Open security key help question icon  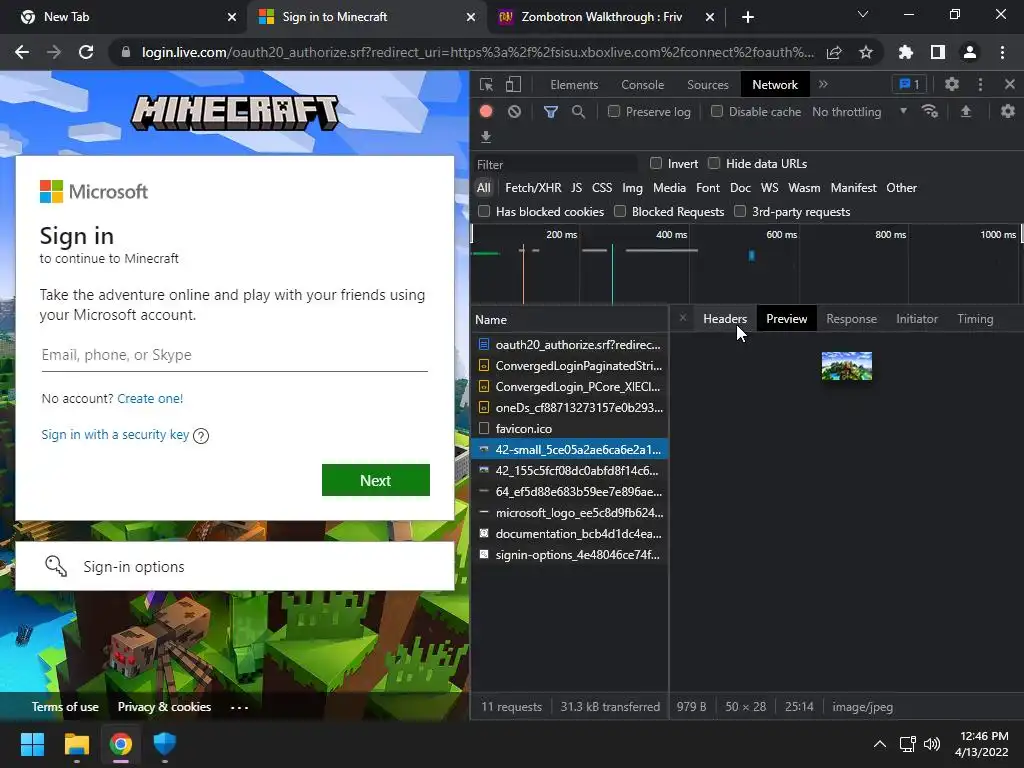(201, 436)
